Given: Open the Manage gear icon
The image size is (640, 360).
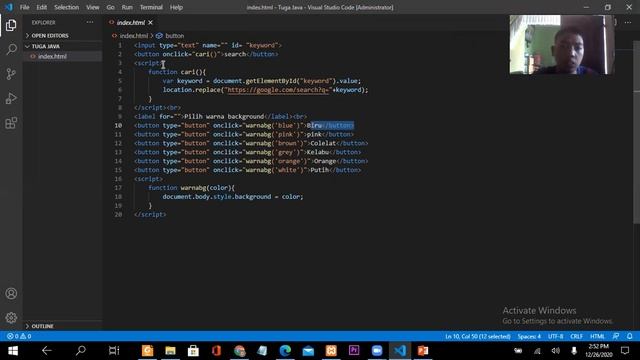Looking at the screenshot, I should click(11, 318).
